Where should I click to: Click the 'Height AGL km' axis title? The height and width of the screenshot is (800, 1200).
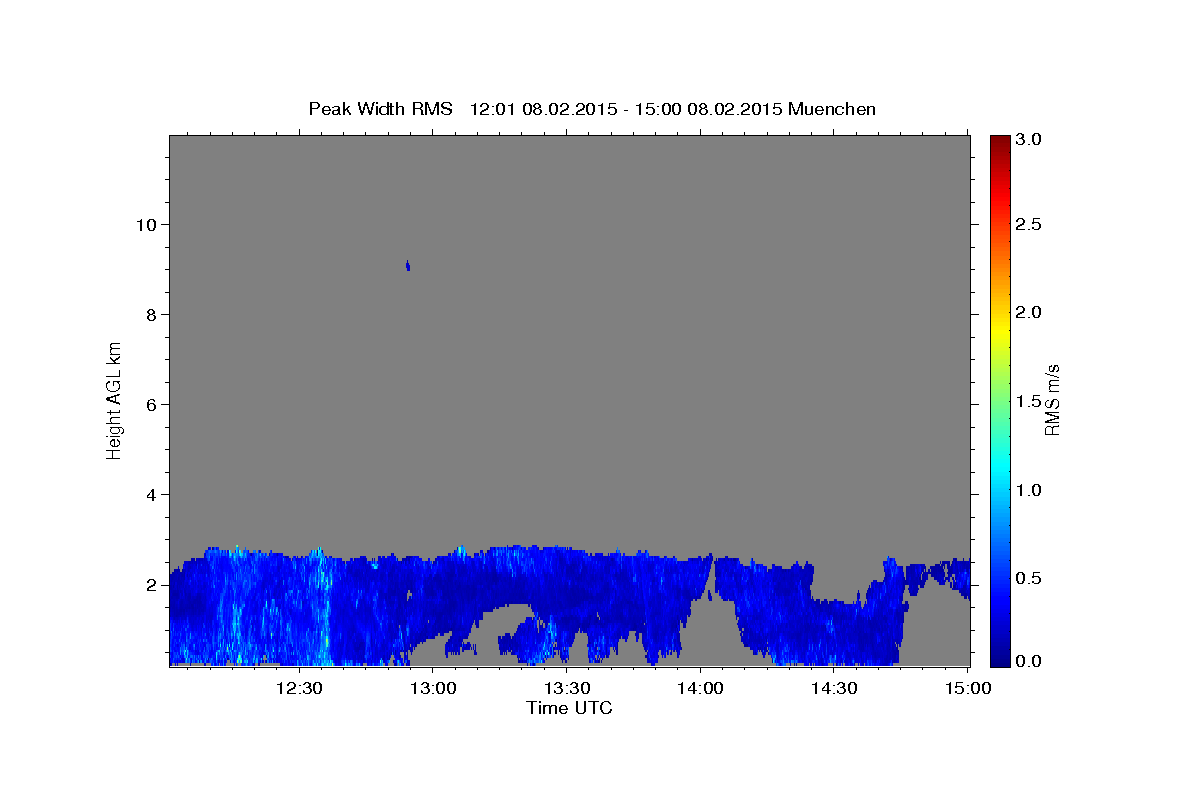pyautogui.click(x=115, y=400)
